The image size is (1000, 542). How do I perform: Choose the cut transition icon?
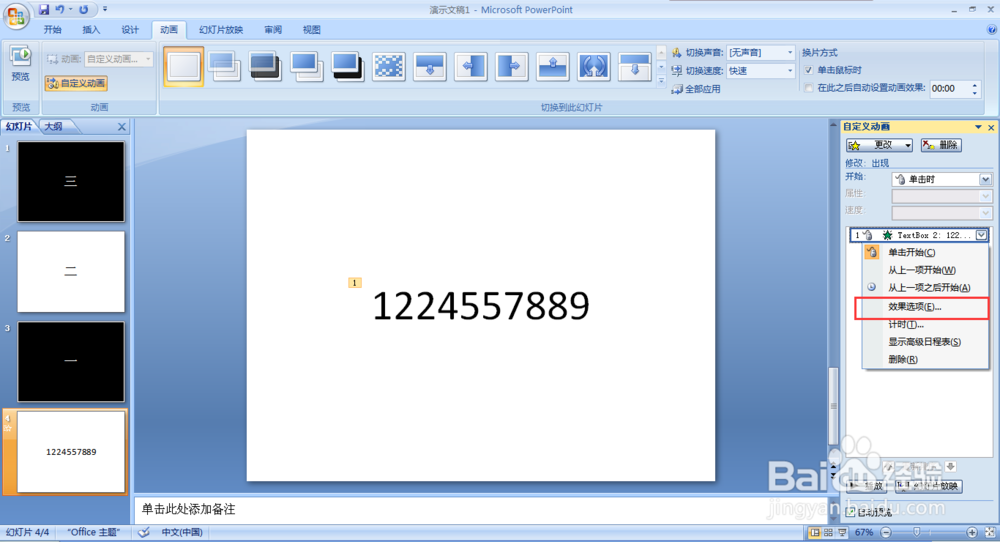pos(306,66)
